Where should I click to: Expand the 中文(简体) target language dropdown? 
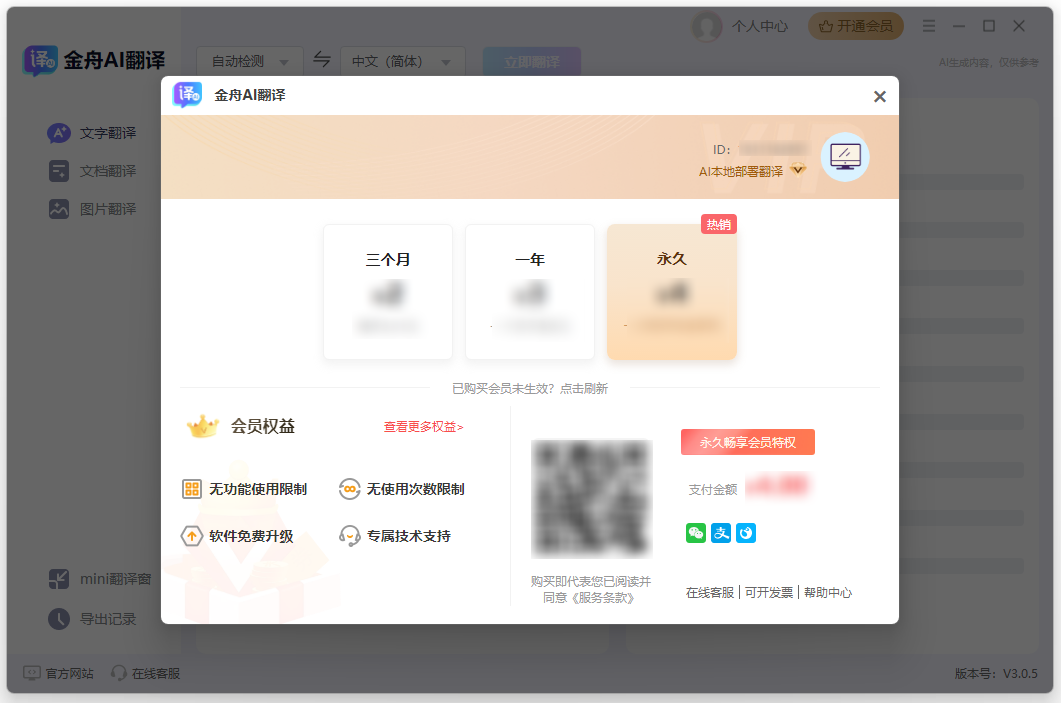pyautogui.click(x=402, y=61)
